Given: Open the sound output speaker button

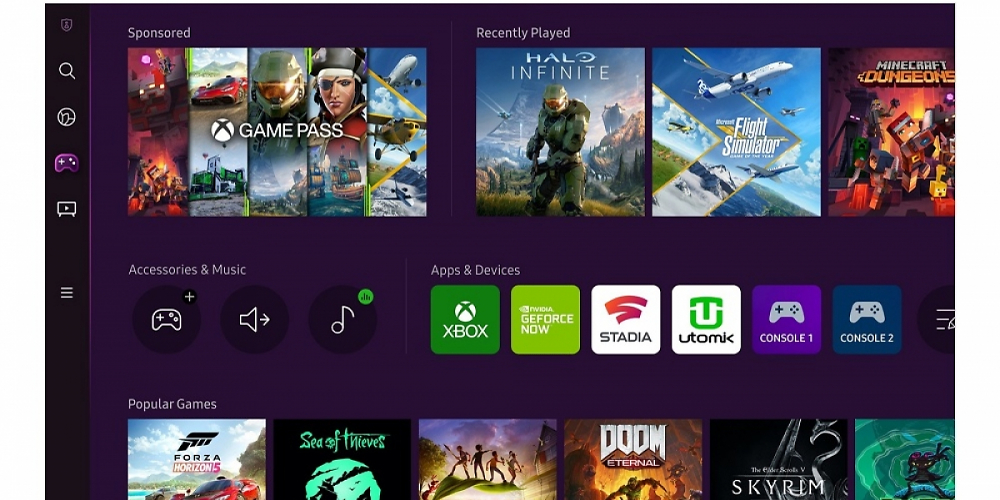Looking at the screenshot, I should [254, 320].
